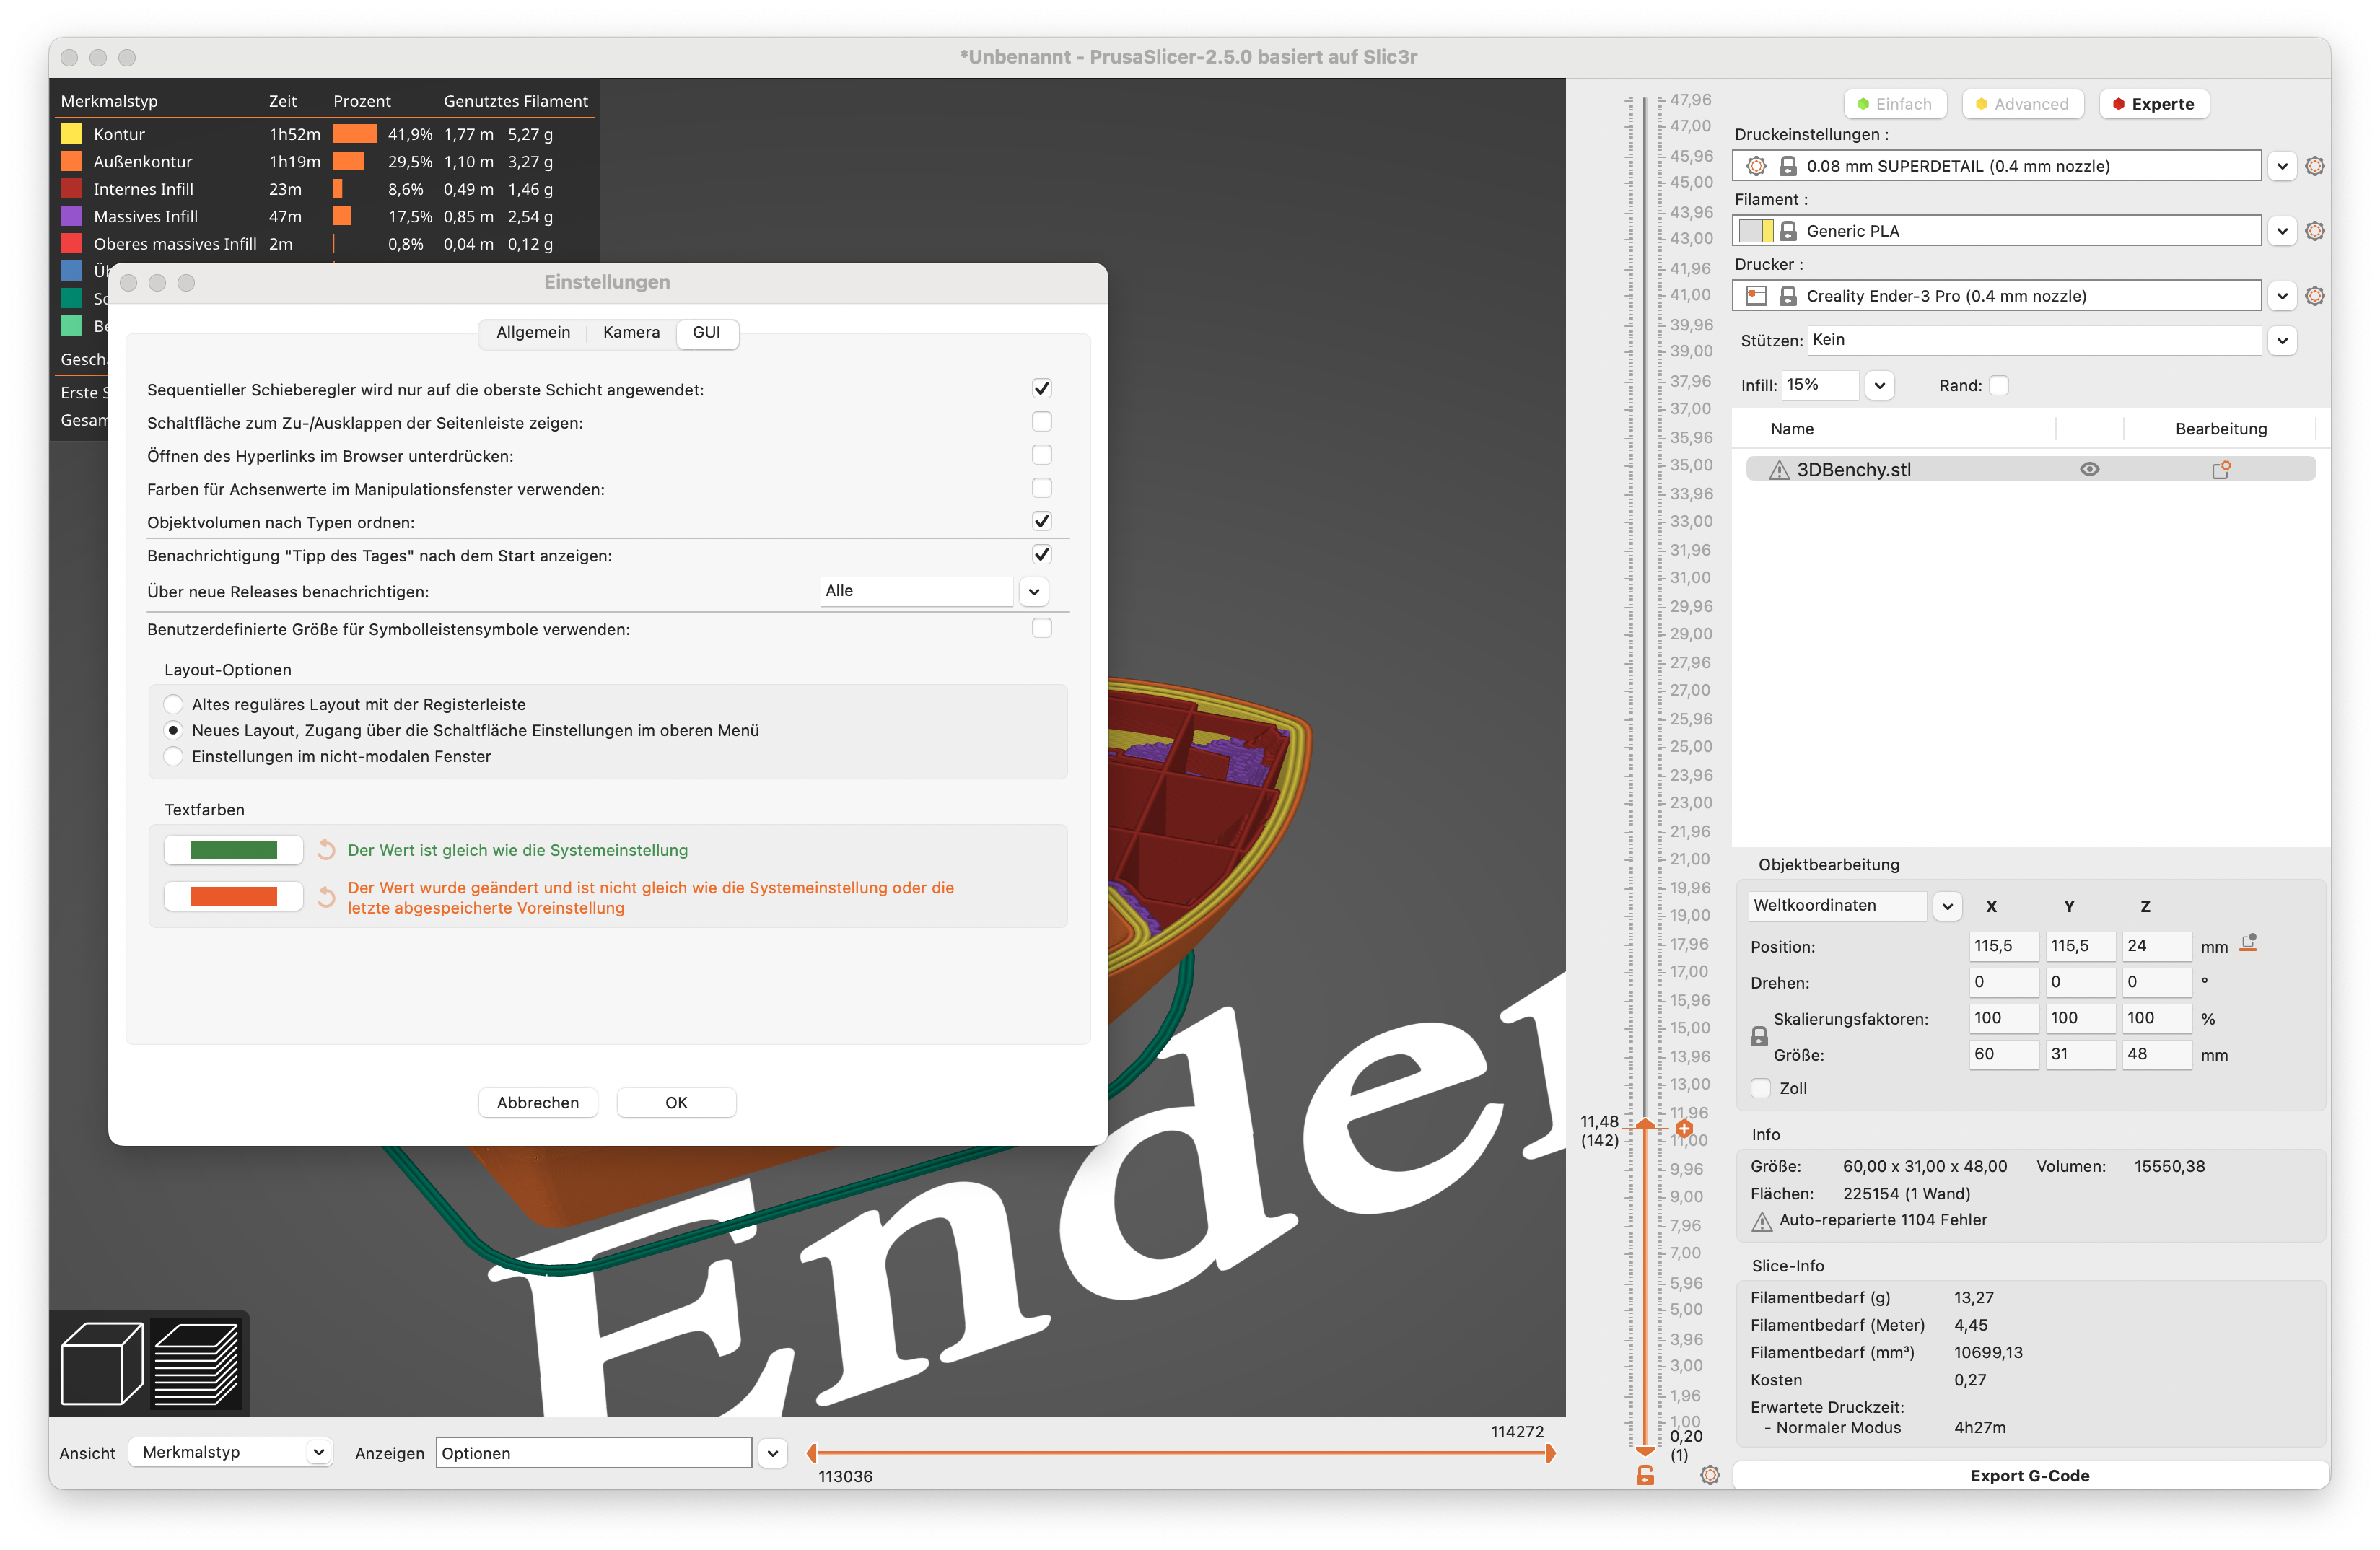Click the add color change plus marker
This screenshot has width=2380, height=1550.
(1684, 1128)
